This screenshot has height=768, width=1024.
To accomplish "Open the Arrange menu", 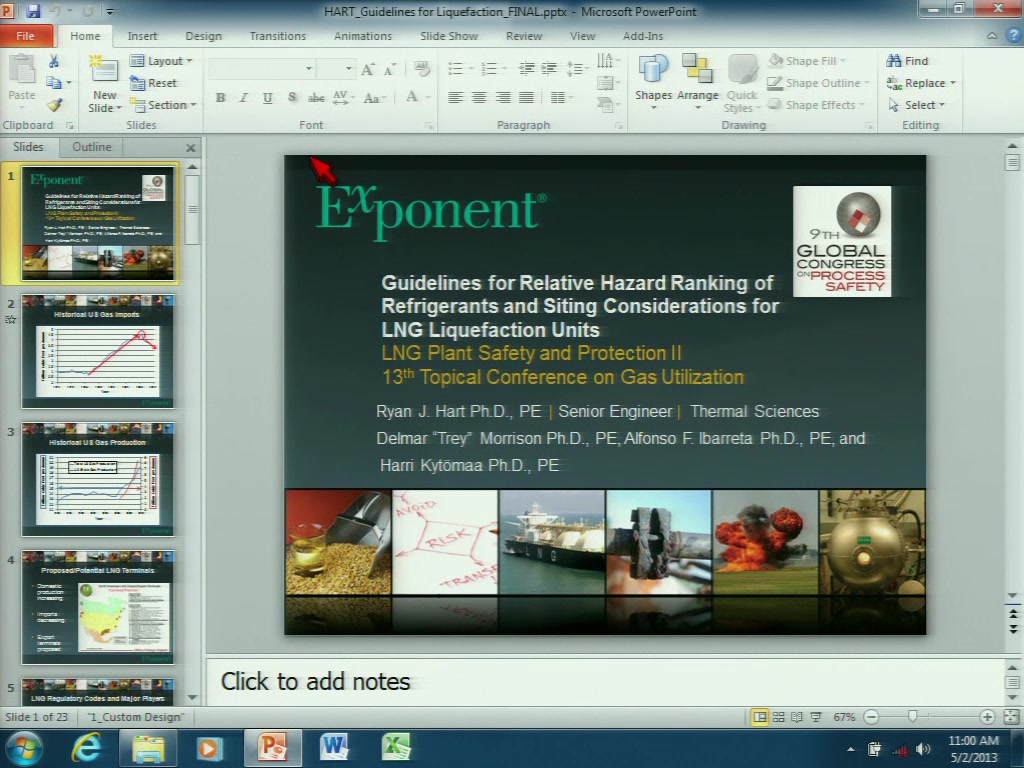I will (x=697, y=81).
